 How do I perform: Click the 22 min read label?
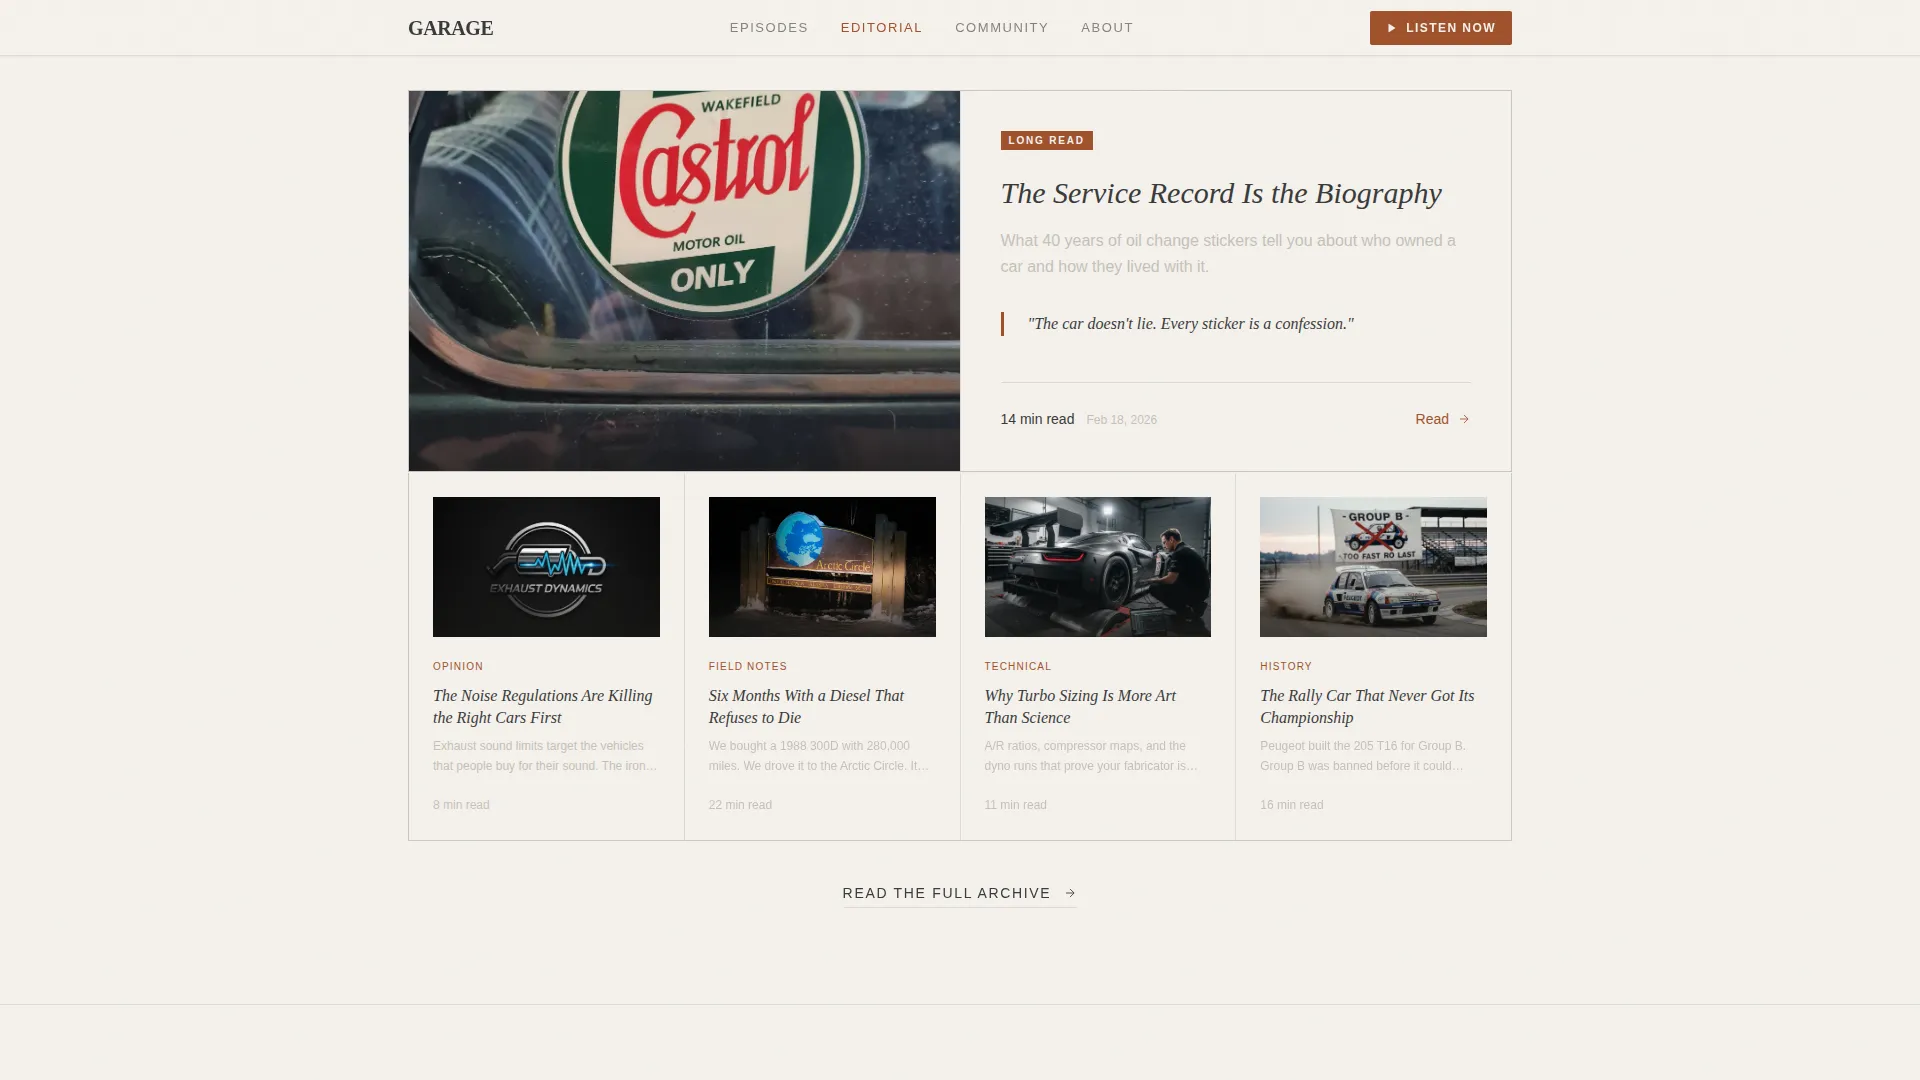click(x=740, y=805)
